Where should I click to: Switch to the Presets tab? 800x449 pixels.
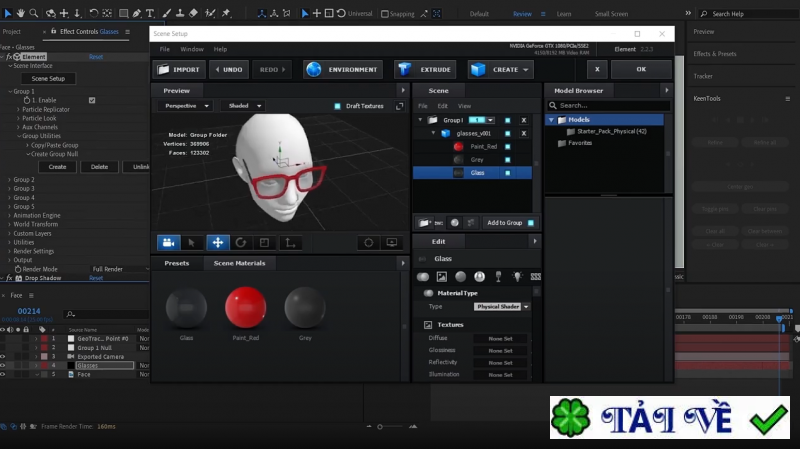pos(177,263)
